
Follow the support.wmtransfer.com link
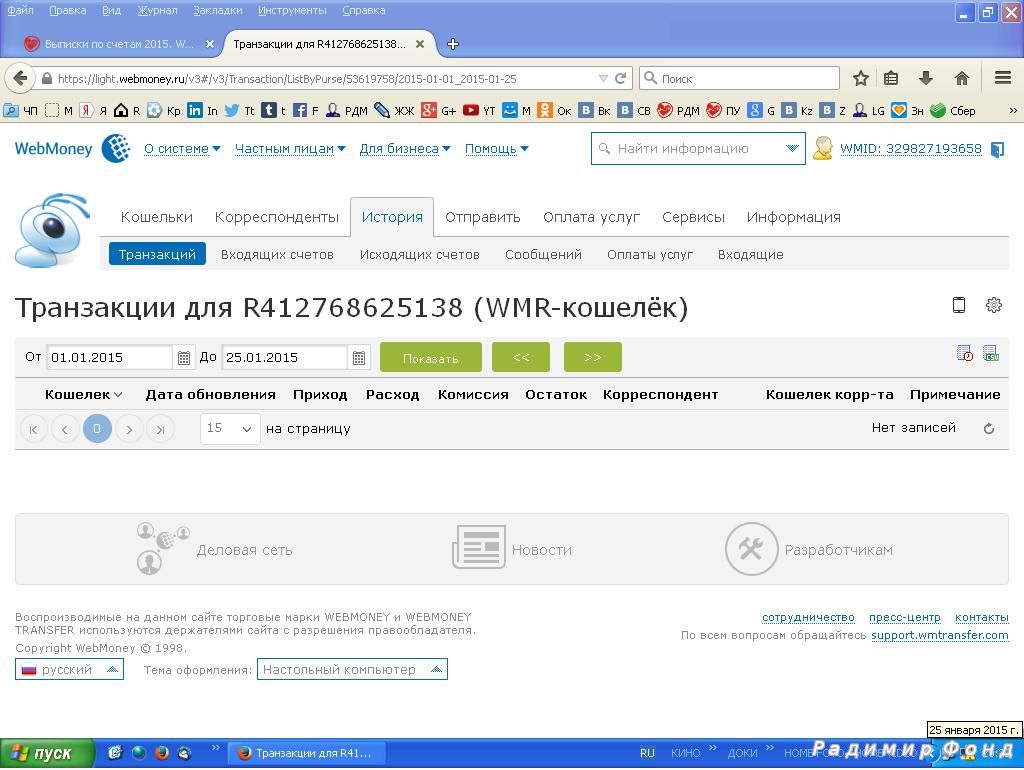(939, 635)
